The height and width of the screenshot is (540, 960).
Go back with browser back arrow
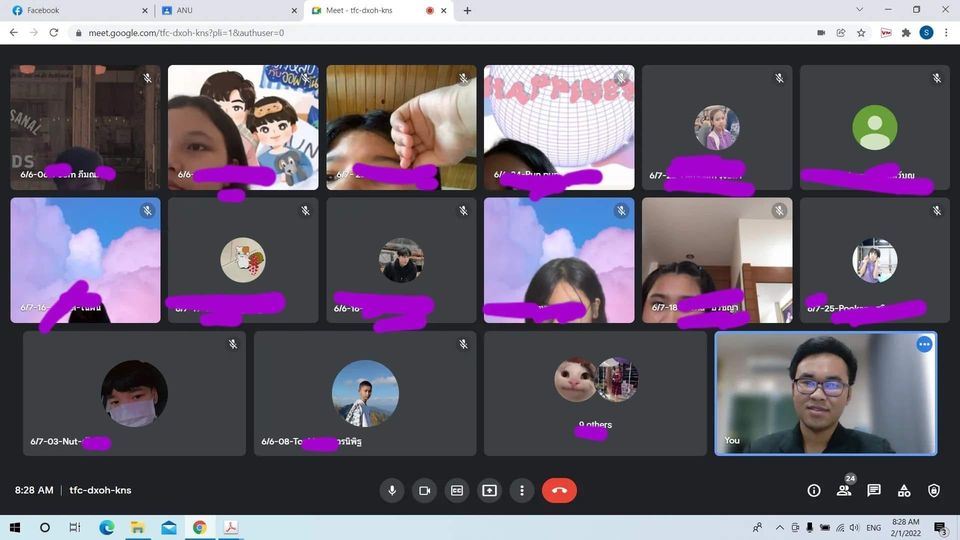coord(13,32)
